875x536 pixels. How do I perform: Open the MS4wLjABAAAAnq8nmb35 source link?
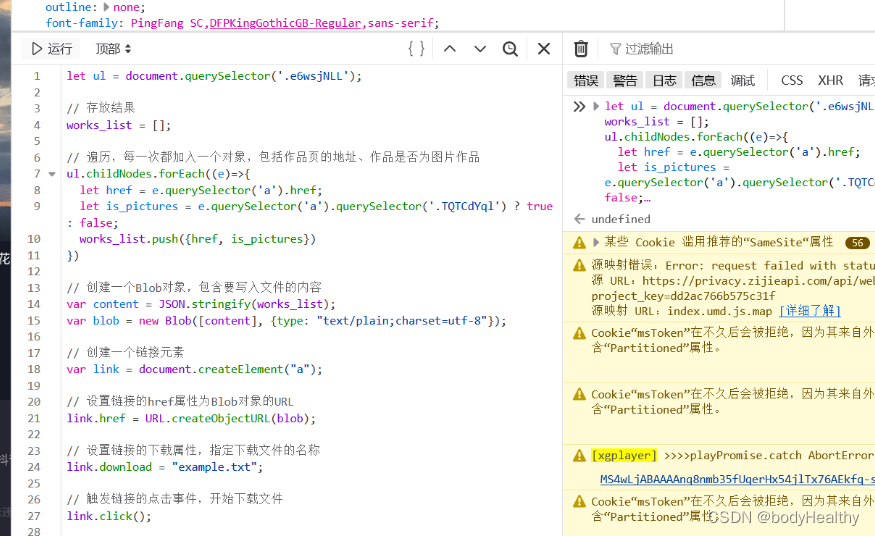coord(737,479)
